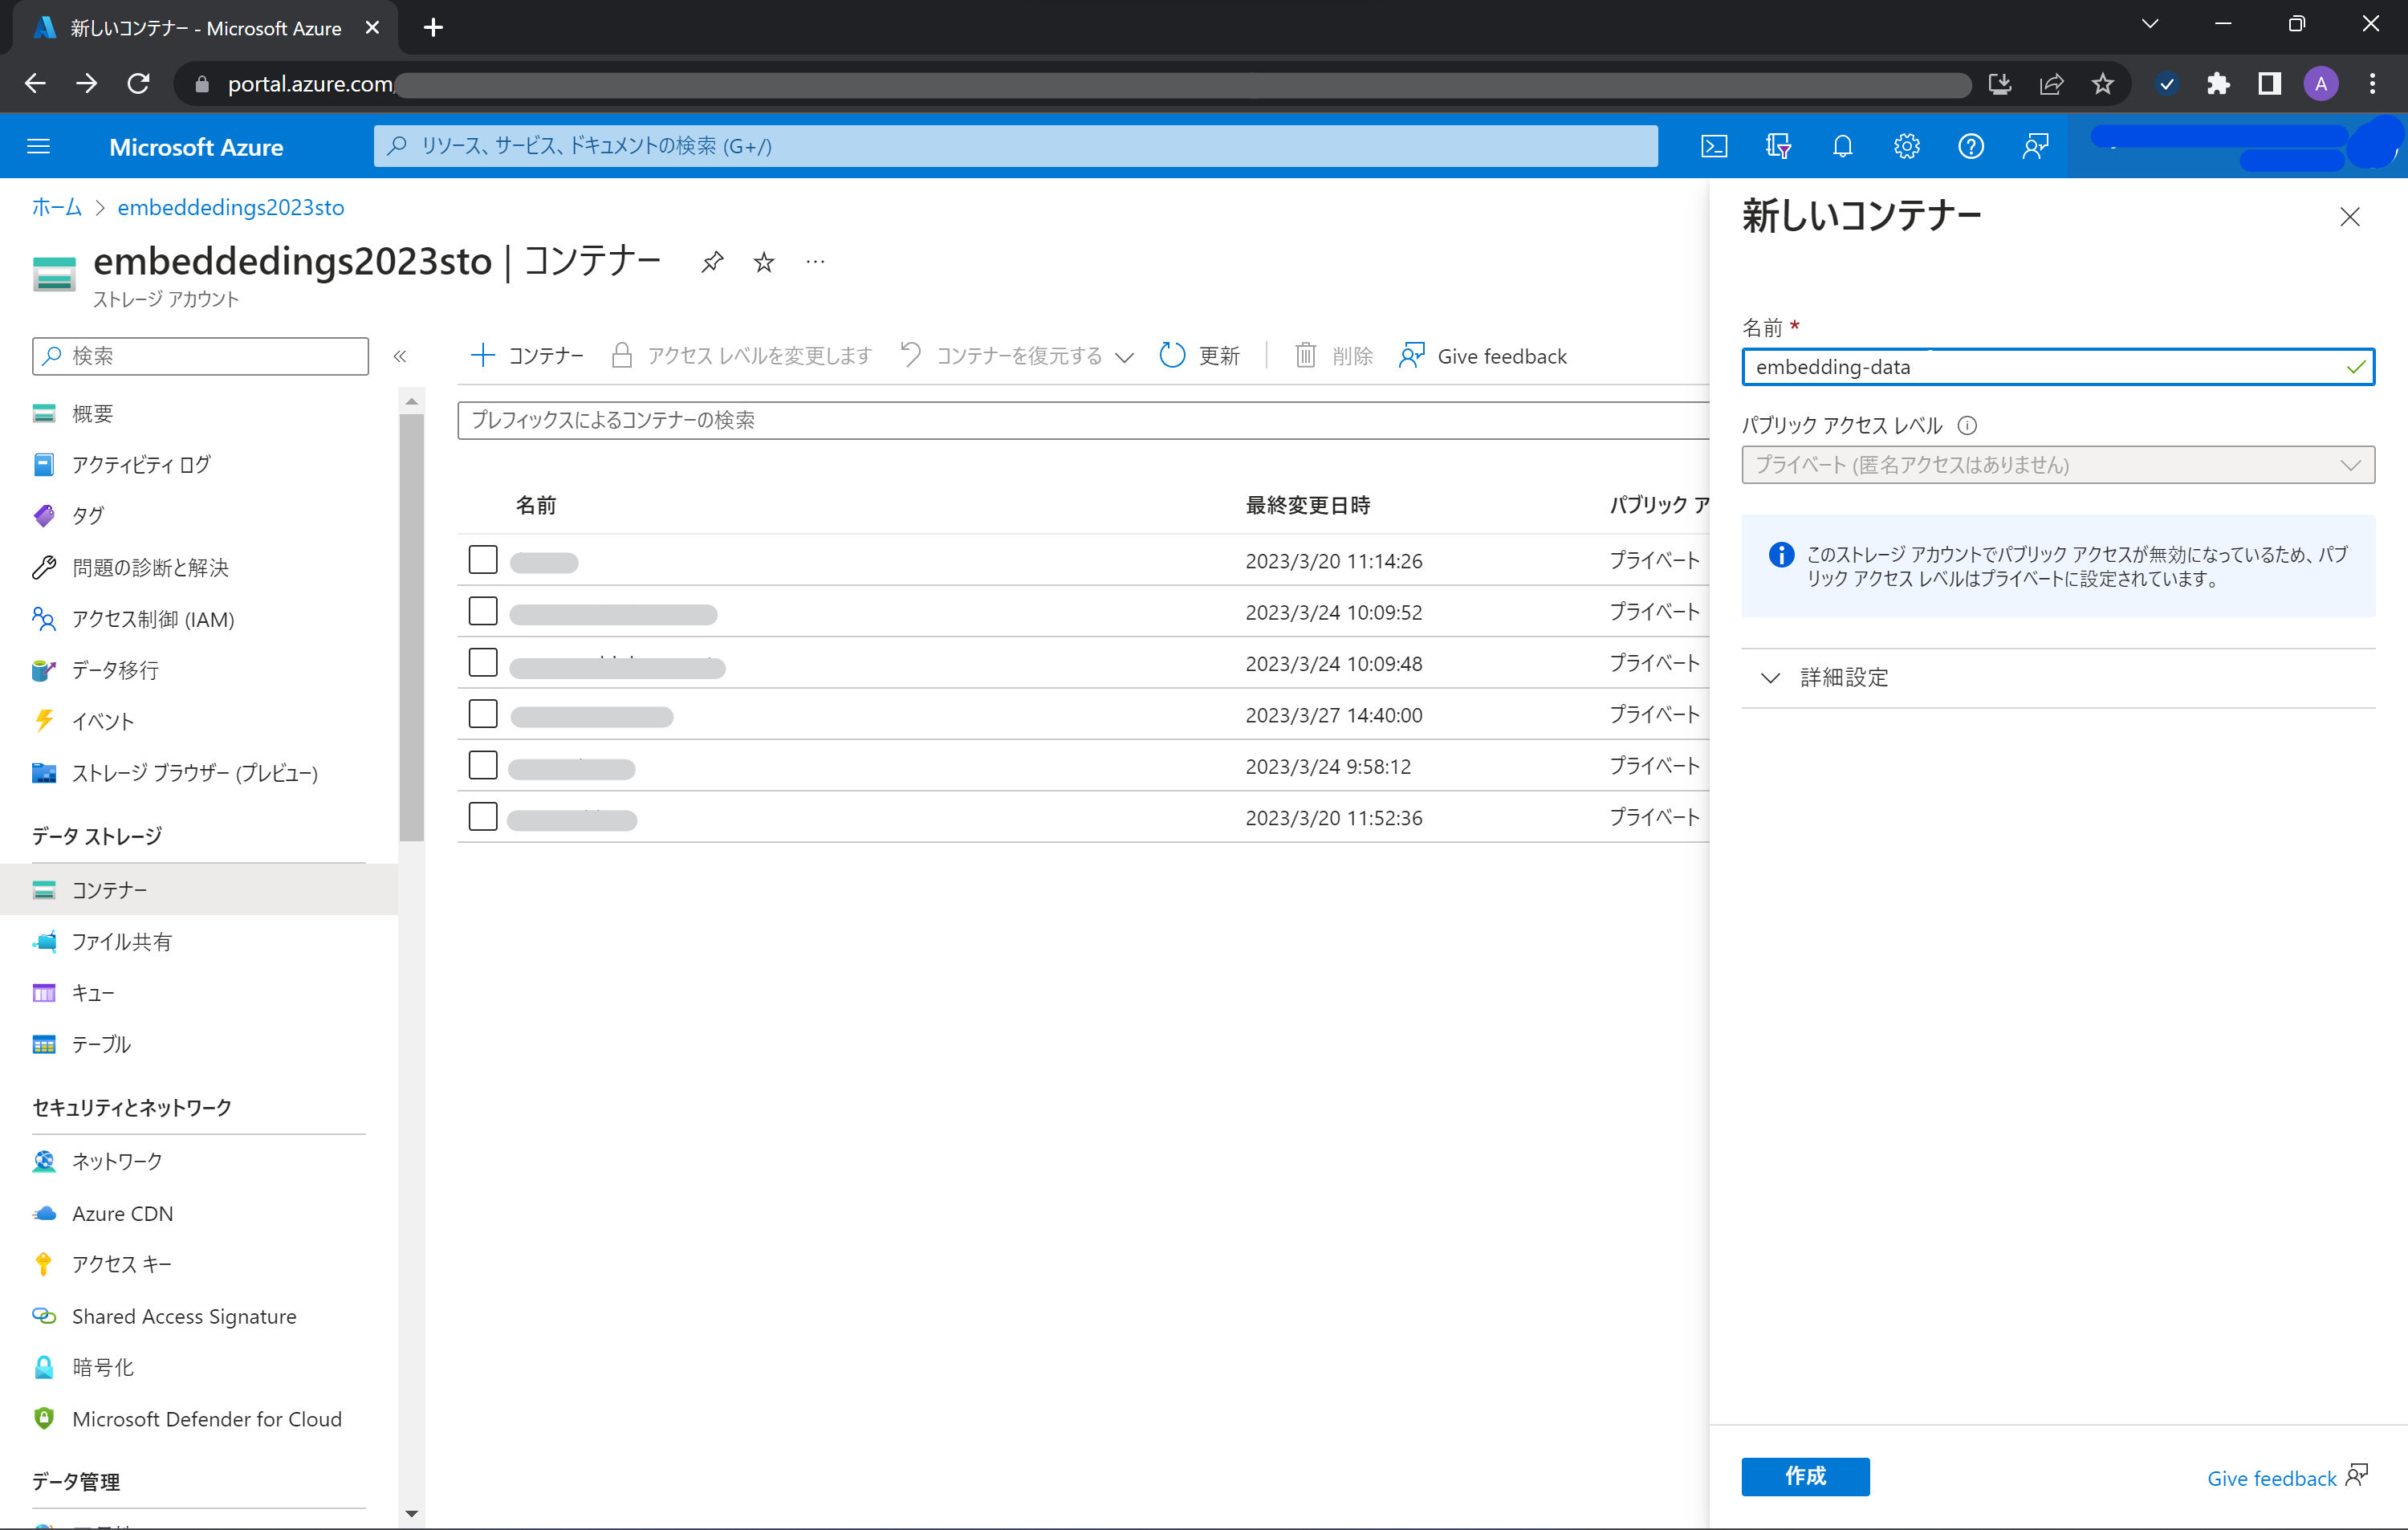Screen dimensions: 2408x1530
Task: Collapse the left navigation menu
Action: click(x=400, y=356)
